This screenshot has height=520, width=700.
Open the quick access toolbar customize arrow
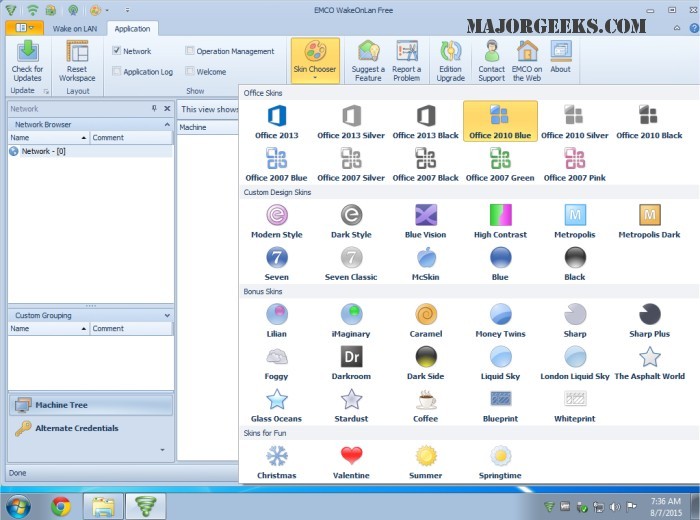tap(127, 10)
